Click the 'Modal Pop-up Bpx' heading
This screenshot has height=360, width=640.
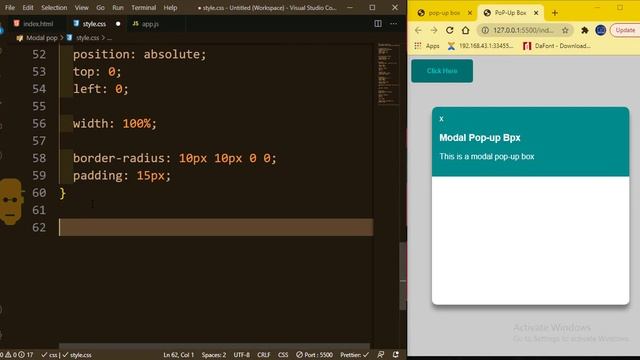coord(480,138)
